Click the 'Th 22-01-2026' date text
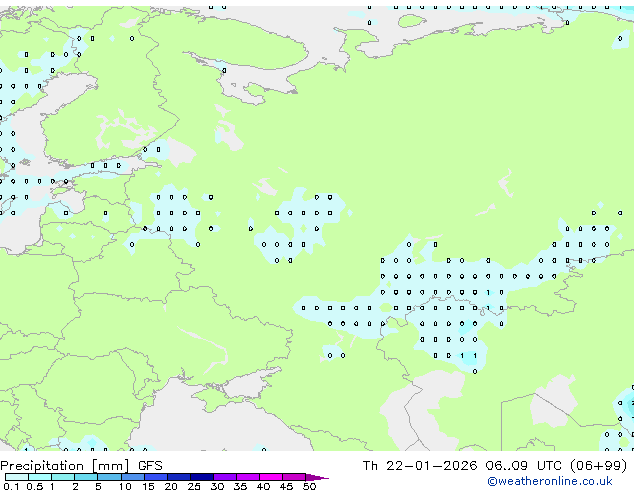This screenshot has width=634, height=490. [x=420, y=466]
